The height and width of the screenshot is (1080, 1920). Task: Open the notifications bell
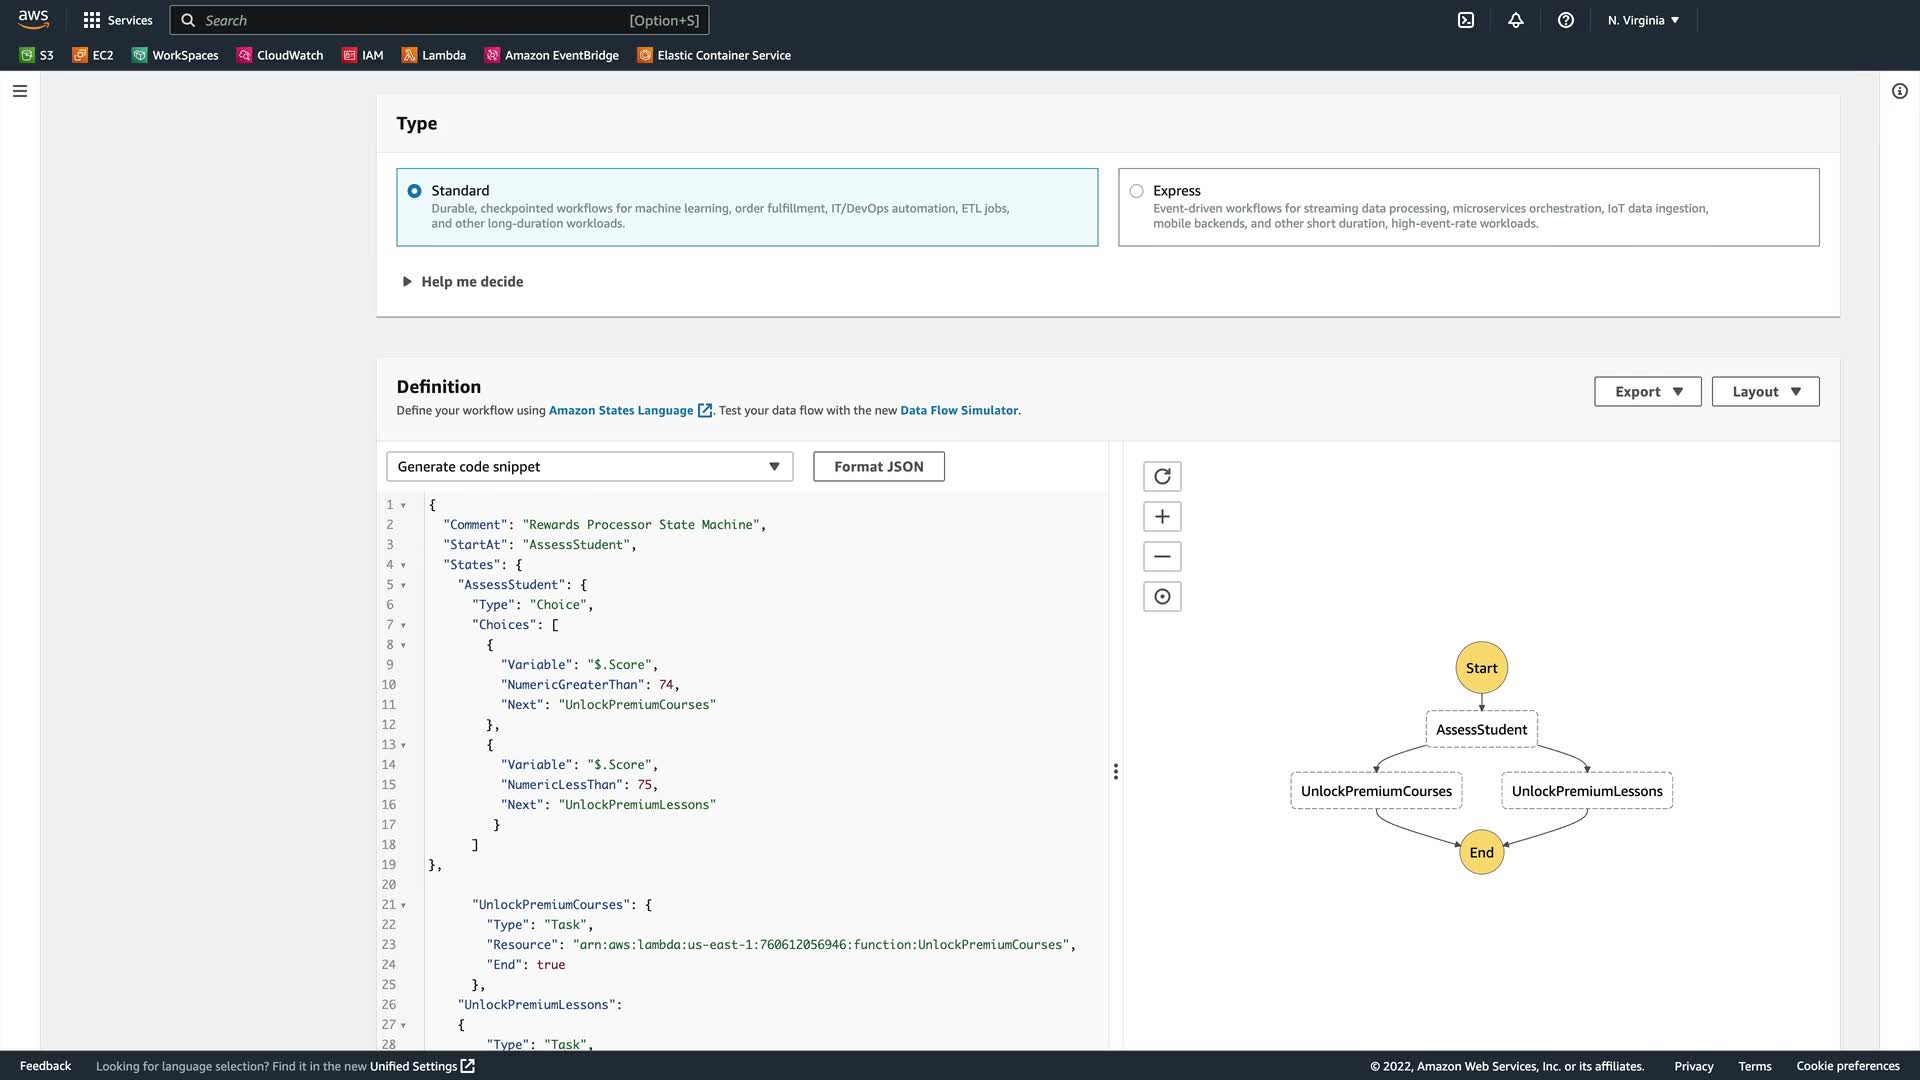(x=1516, y=20)
